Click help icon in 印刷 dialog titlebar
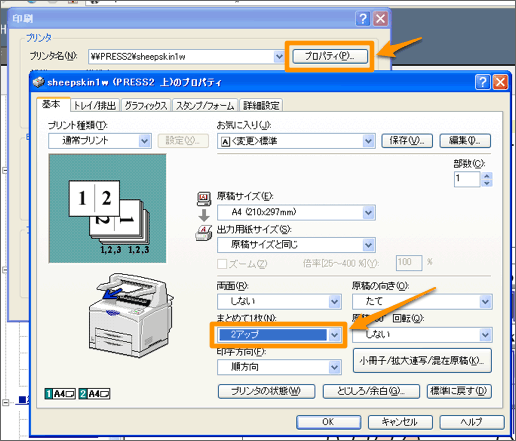Viewport: 516px width, 441px height. 363,18
